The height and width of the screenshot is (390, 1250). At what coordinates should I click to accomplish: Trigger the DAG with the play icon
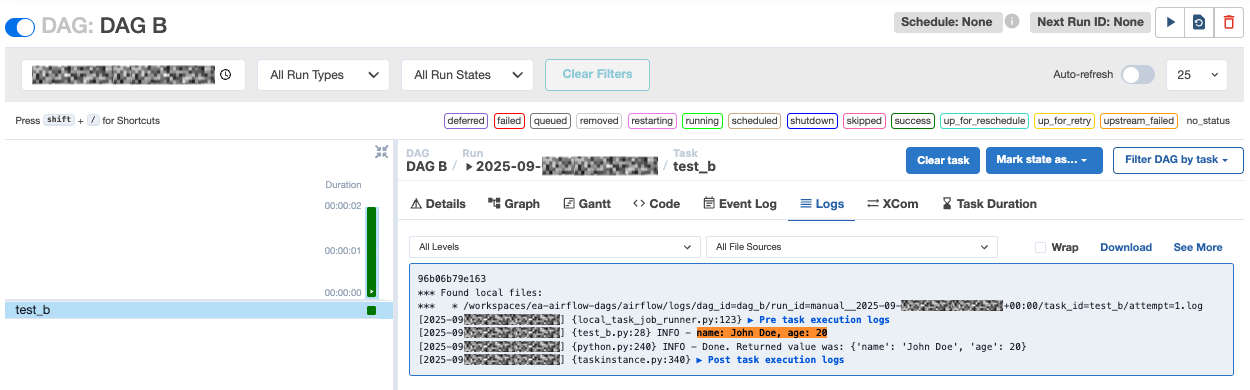pyautogui.click(x=1170, y=22)
